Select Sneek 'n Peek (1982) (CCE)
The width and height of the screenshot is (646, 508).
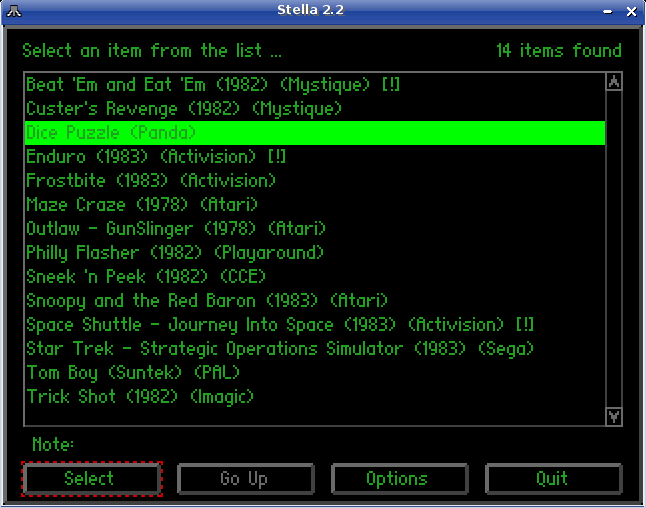(315, 276)
